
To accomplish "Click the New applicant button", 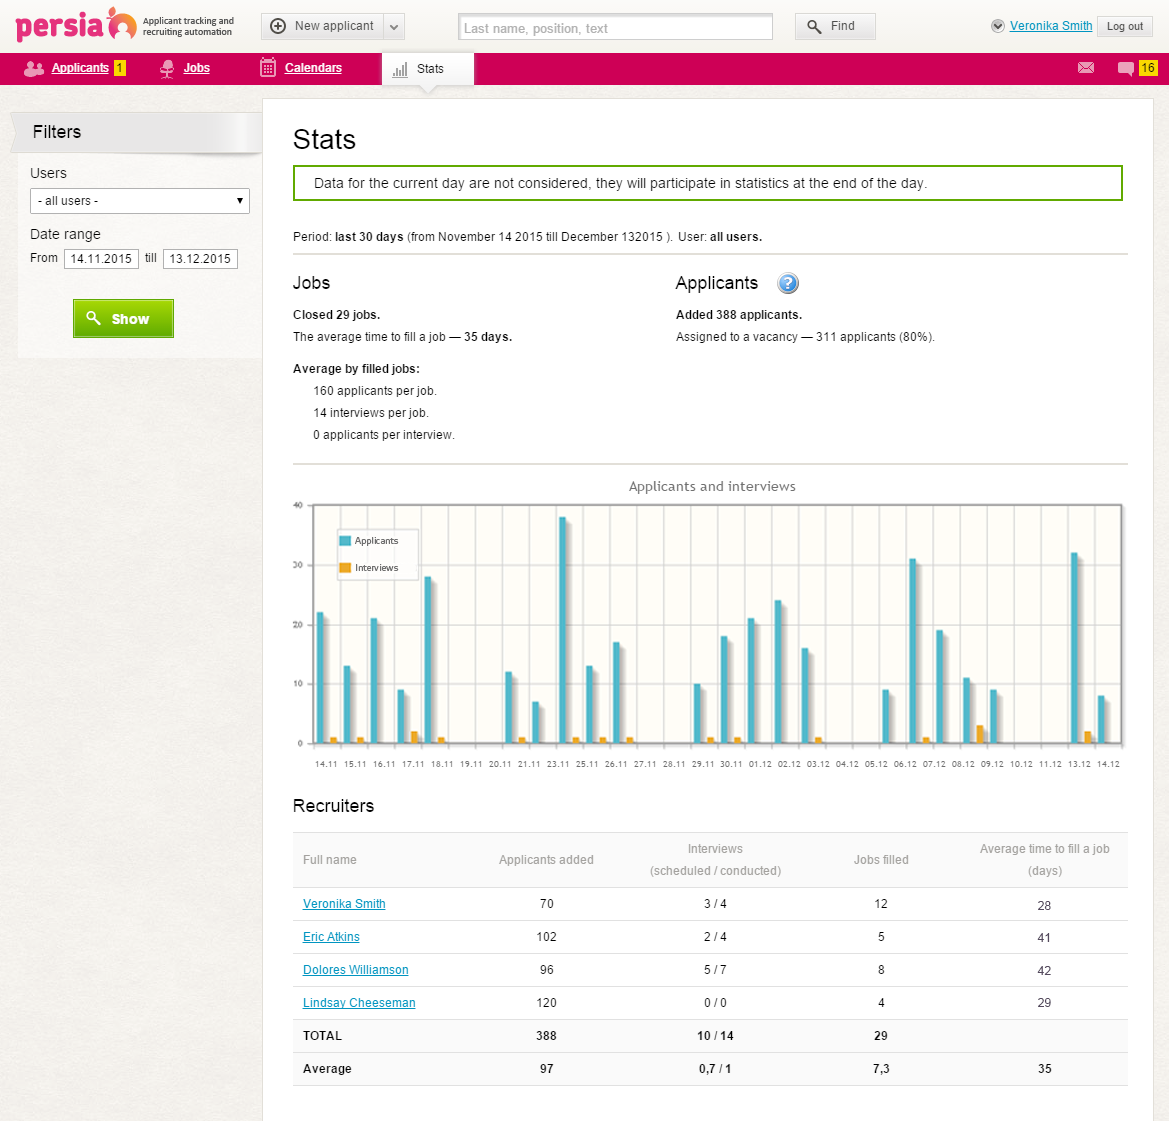I will 322,27.
